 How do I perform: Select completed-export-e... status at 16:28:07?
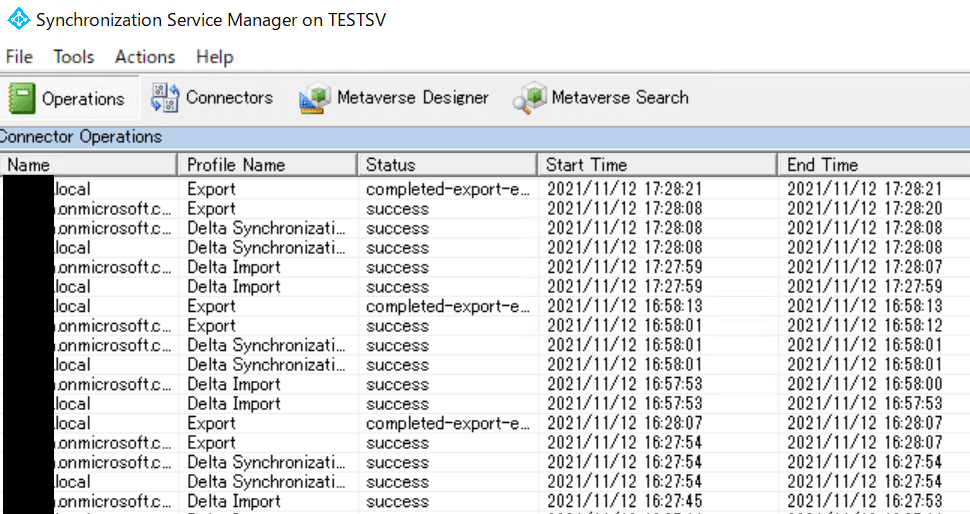pos(448,424)
